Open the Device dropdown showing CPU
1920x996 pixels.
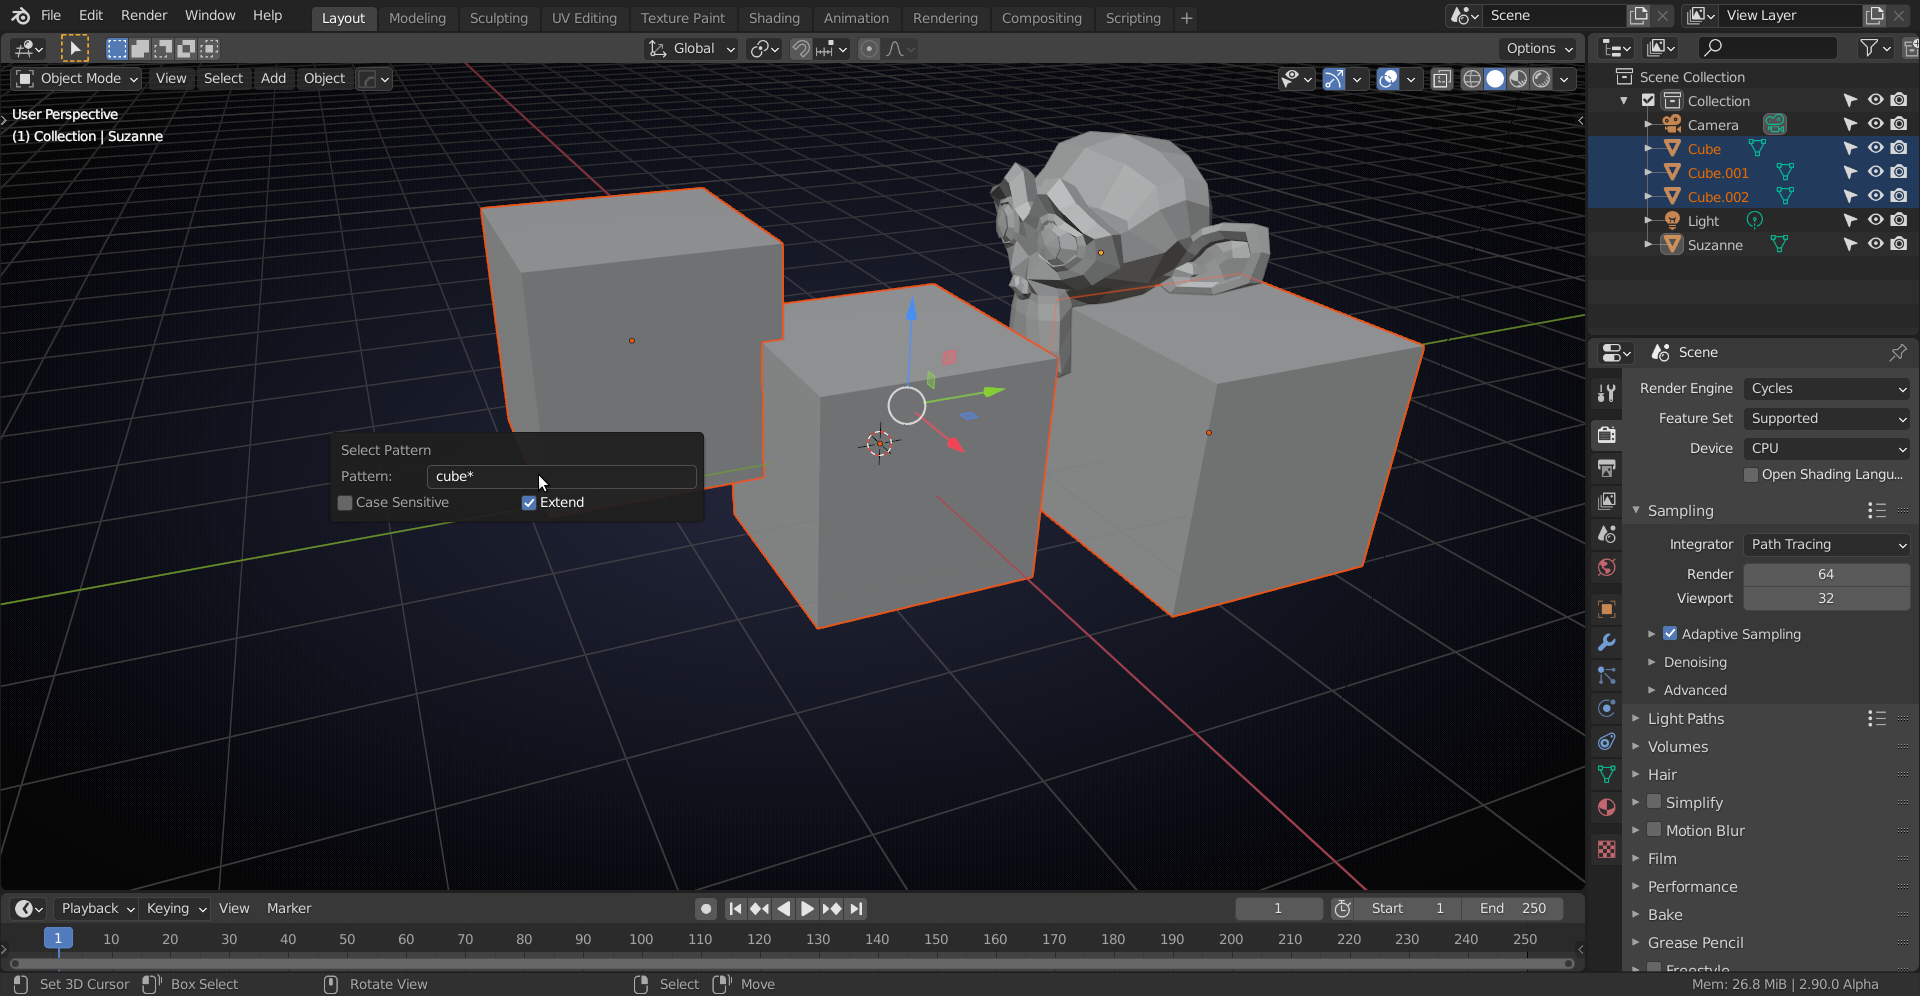1826,448
